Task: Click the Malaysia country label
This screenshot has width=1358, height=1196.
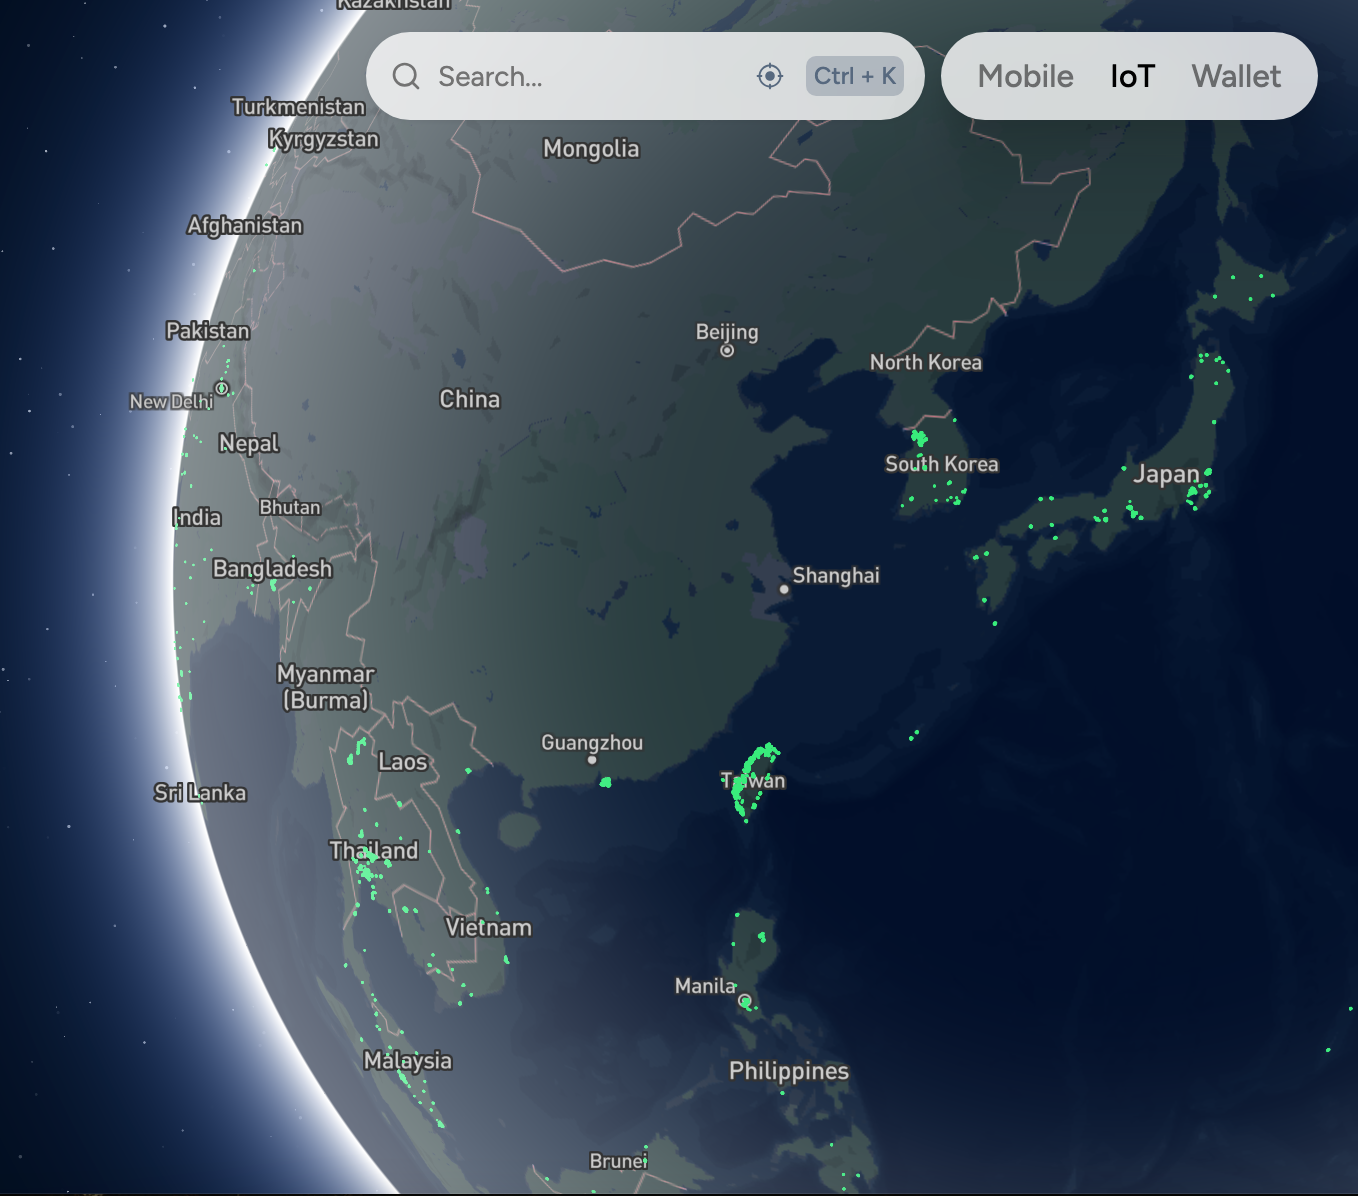Action: click(x=408, y=1061)
